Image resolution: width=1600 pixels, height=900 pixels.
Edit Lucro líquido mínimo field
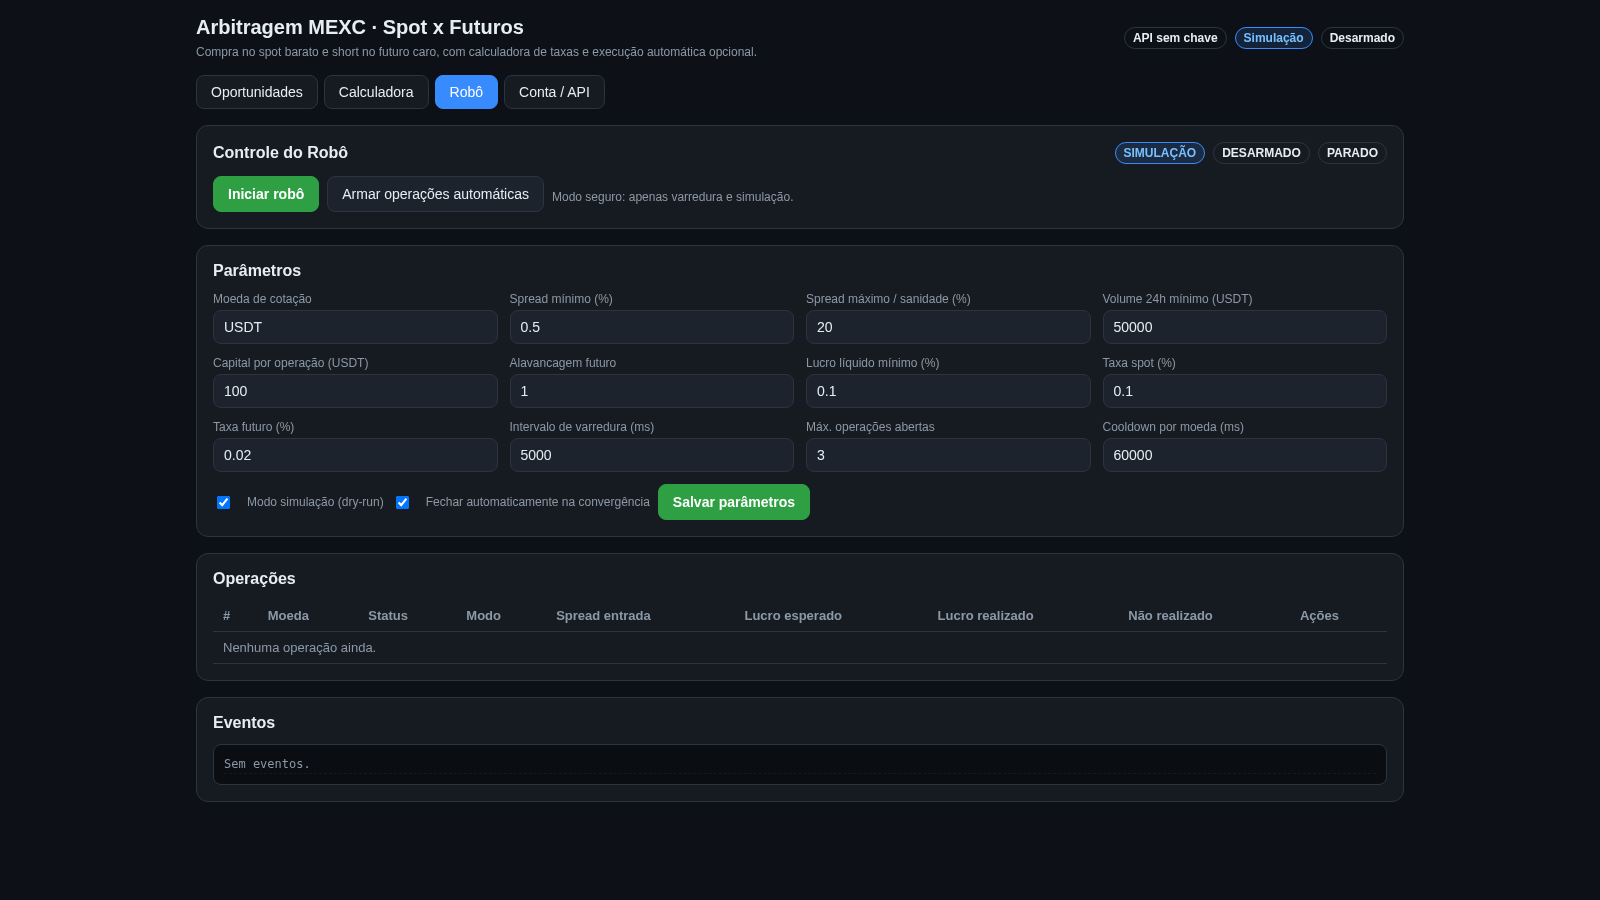point(948,391)
